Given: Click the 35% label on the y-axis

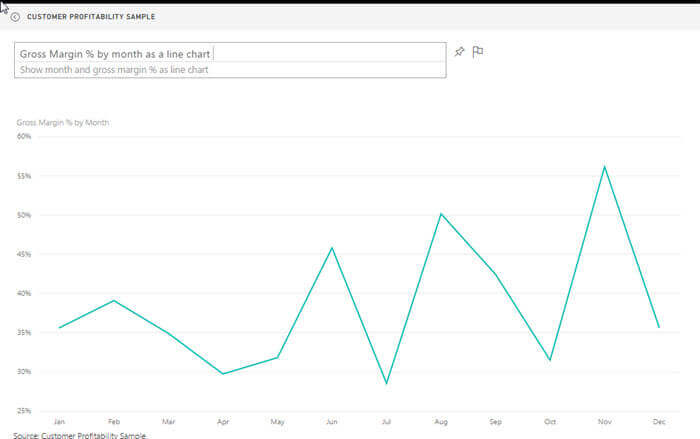Looking at the screenshot, I should click(24, 332).
